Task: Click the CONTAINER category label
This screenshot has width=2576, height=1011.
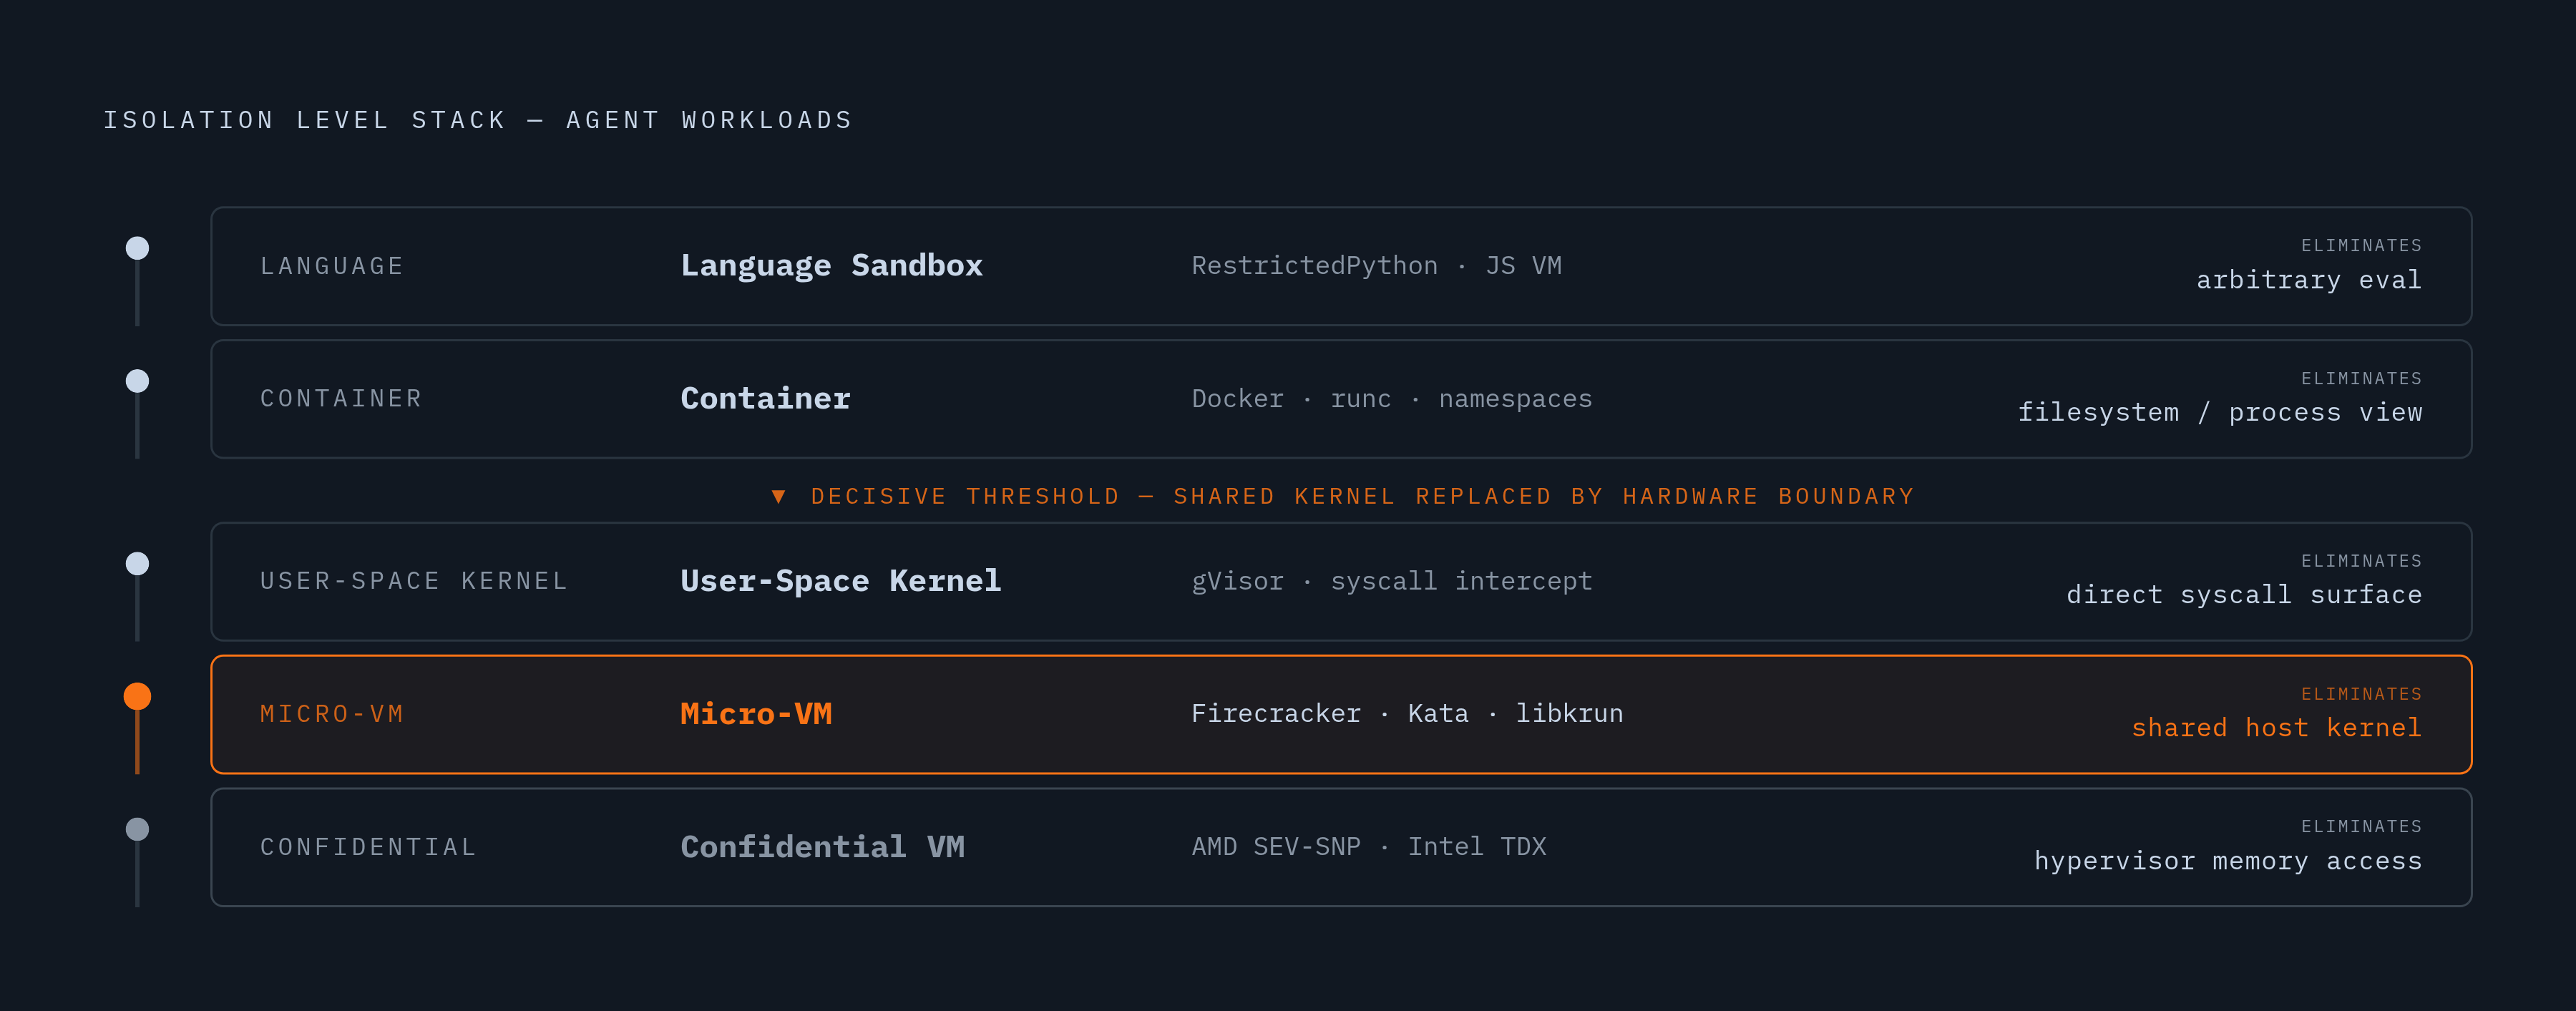Action: click(341, 399)
